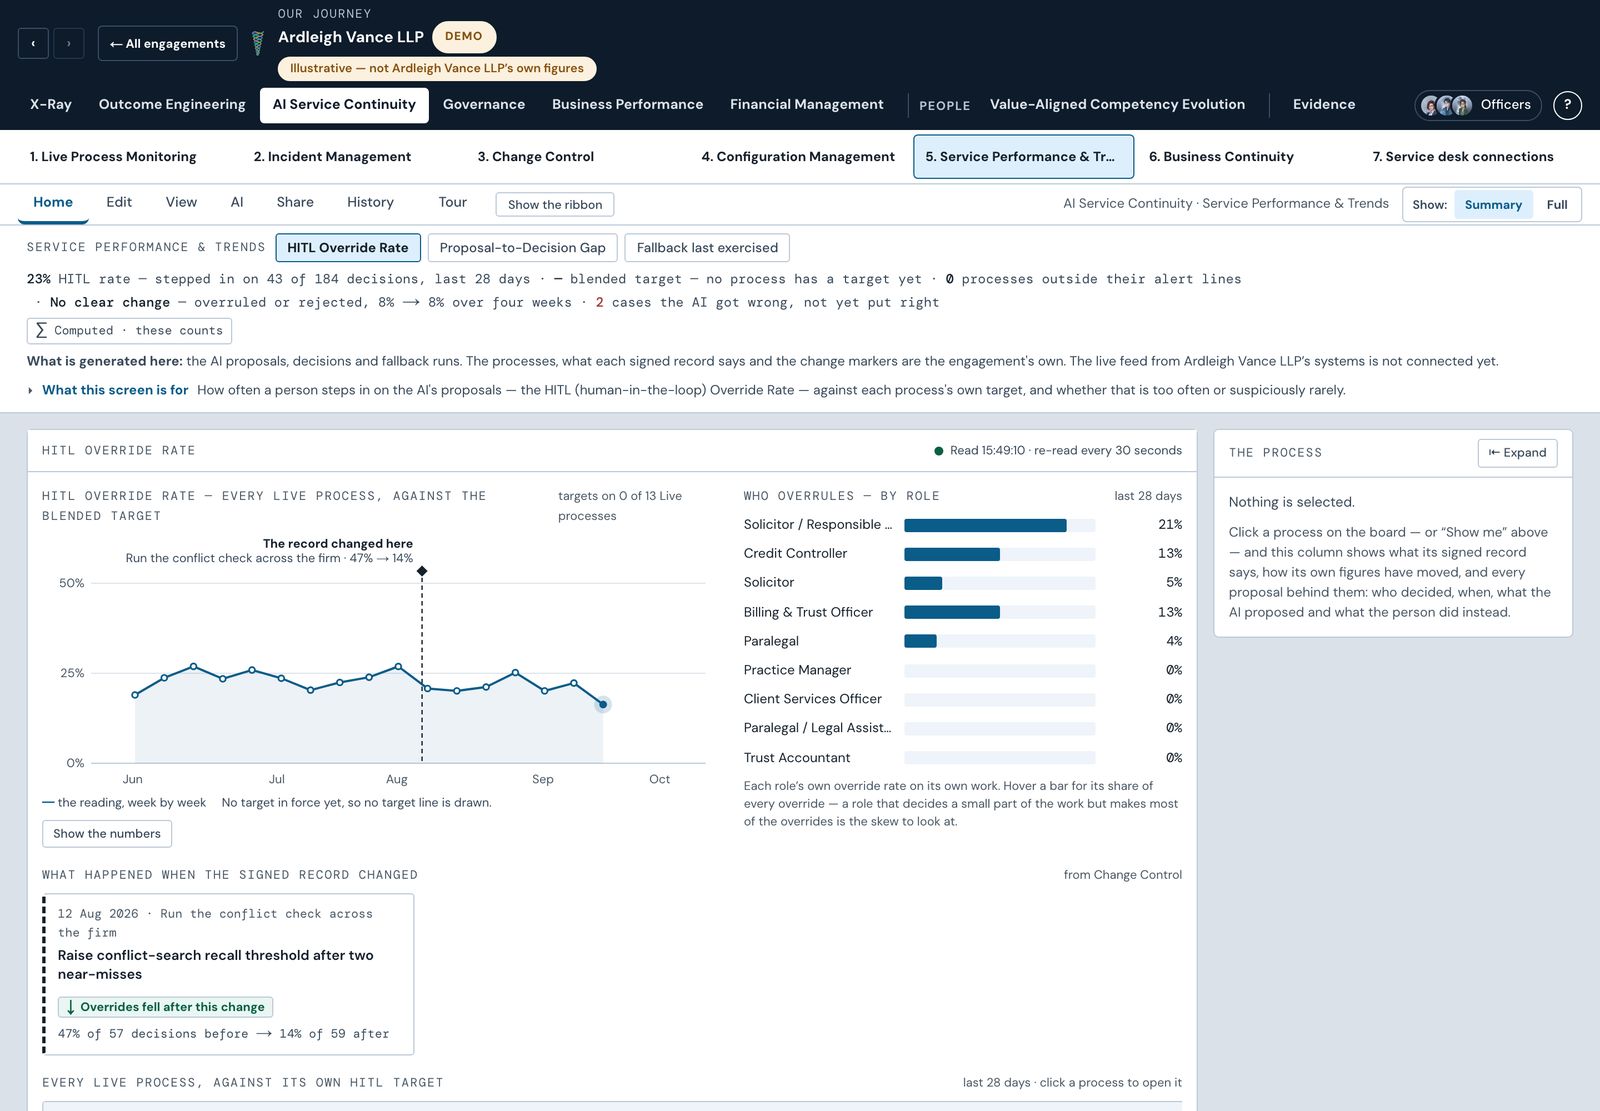Open the Incident Management sub-tab

click(332, 157)
